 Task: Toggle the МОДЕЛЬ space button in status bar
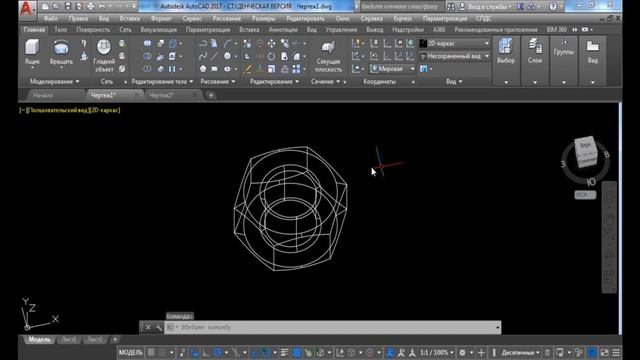[x=131, y=352]
